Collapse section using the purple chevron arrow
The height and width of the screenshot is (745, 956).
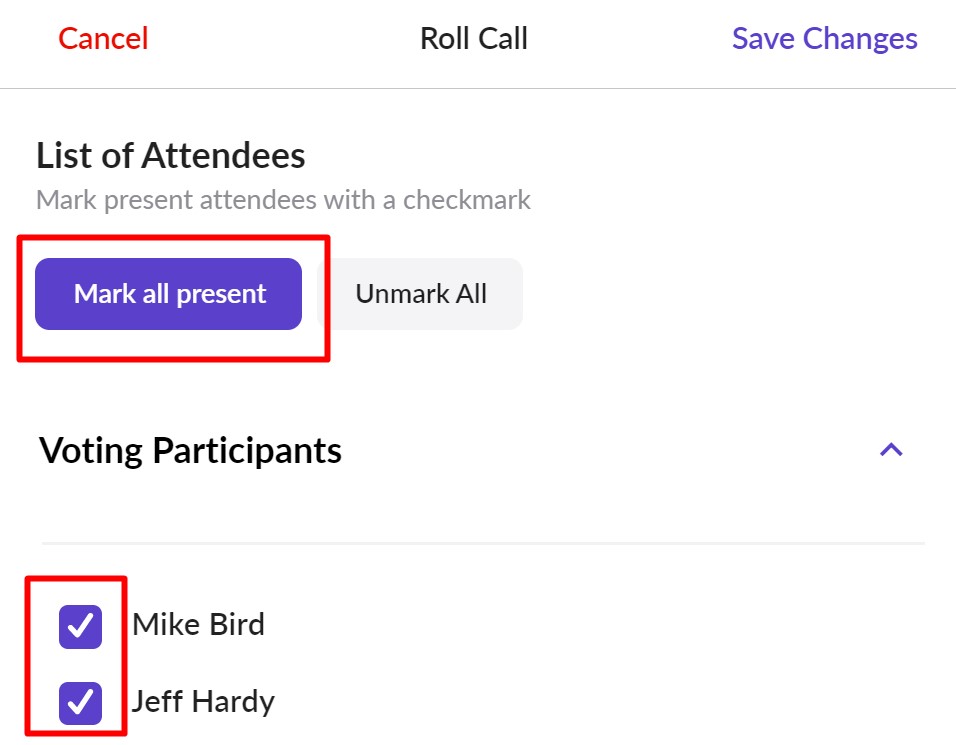(x=891, y=450)
